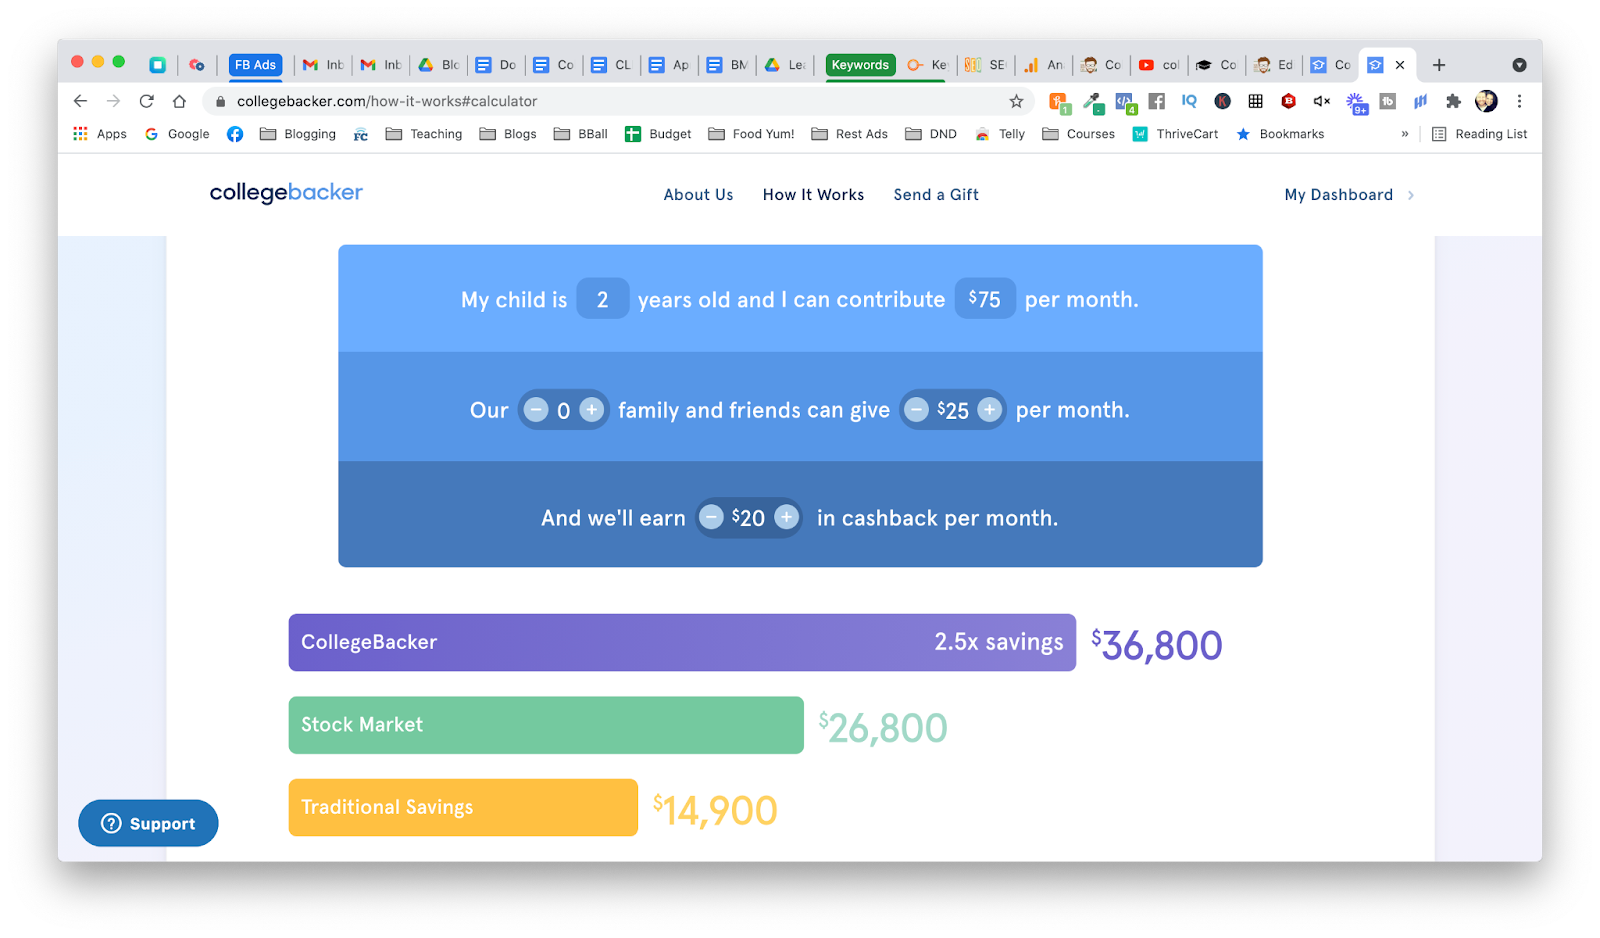This screenshot has height=938, width=1600.
Task: Open the grid table extension icon
Action: click(x=1256, y=101)
